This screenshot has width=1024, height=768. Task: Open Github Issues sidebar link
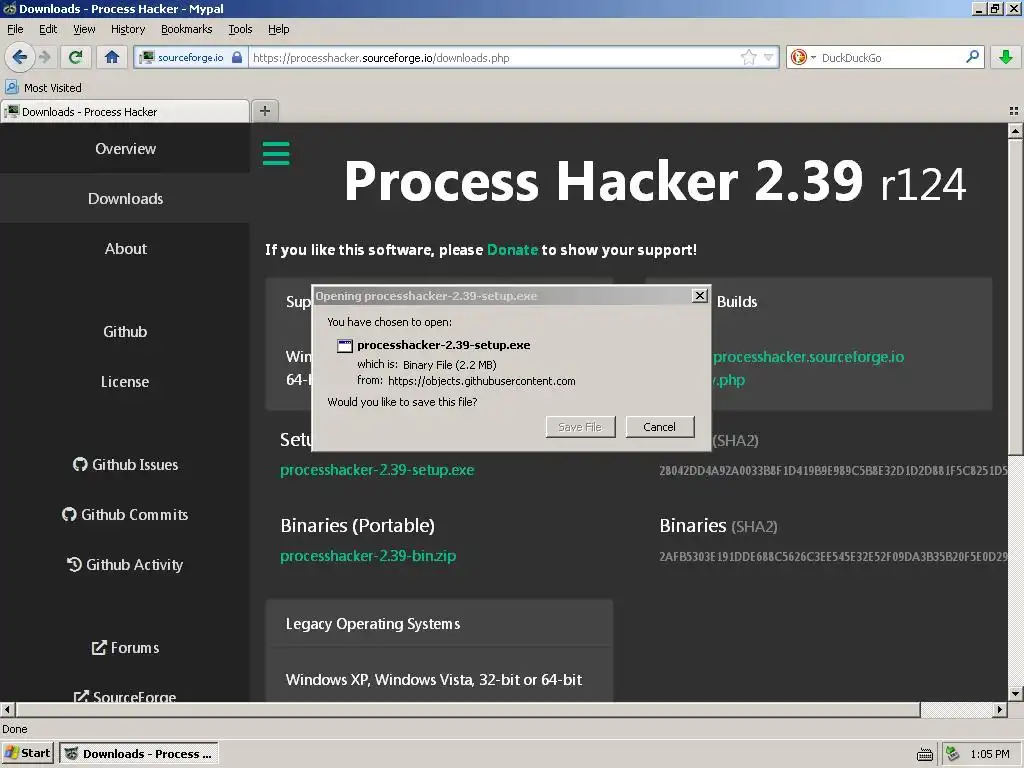tap(125, 464)
